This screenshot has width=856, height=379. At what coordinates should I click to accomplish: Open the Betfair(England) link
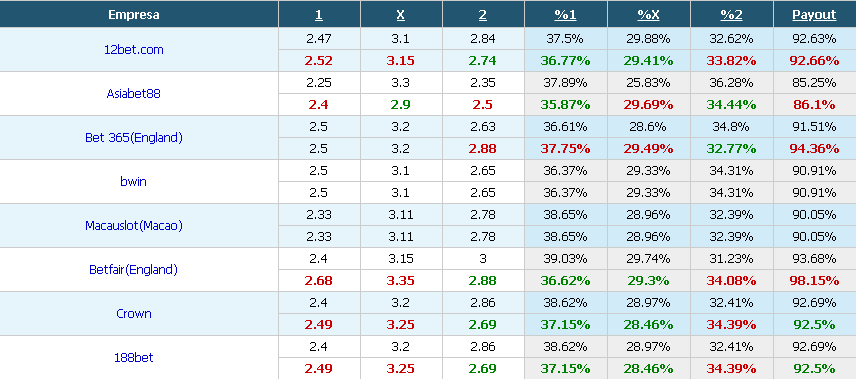[134, 270]
